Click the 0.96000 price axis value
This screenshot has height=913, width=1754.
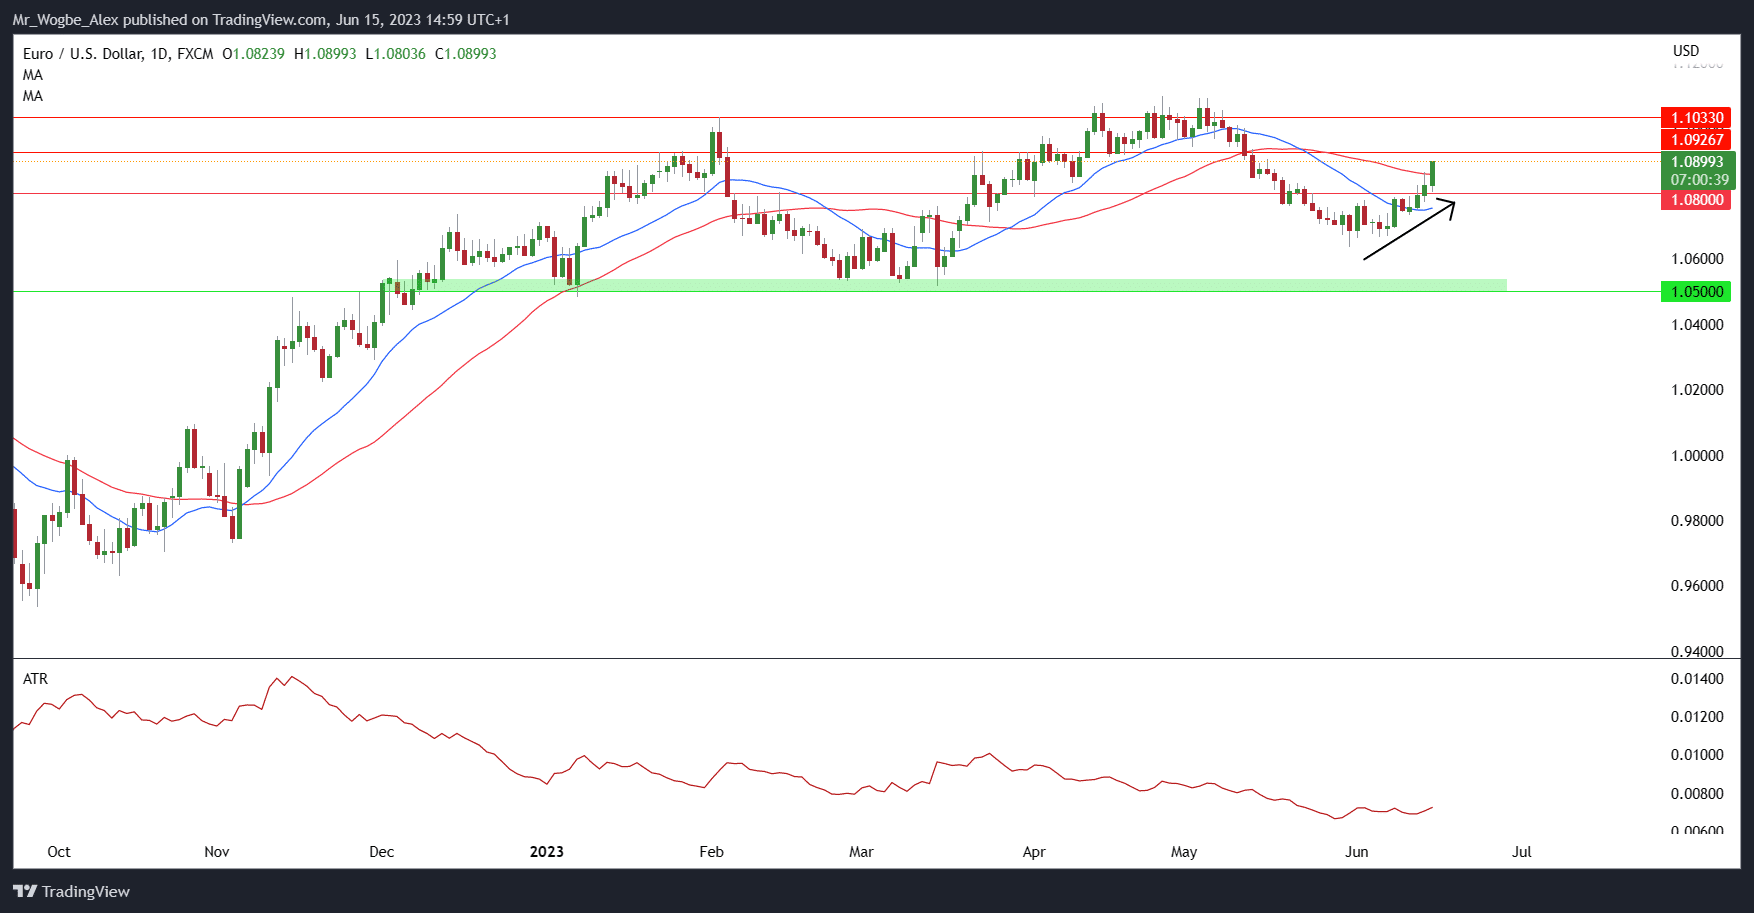(x=1697, y=586)
